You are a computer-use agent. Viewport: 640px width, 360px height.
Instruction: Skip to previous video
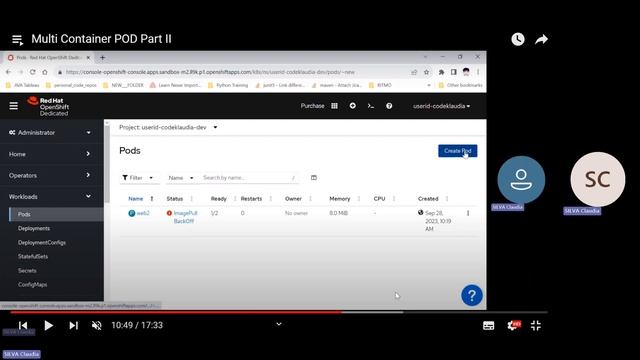[23, 325]
